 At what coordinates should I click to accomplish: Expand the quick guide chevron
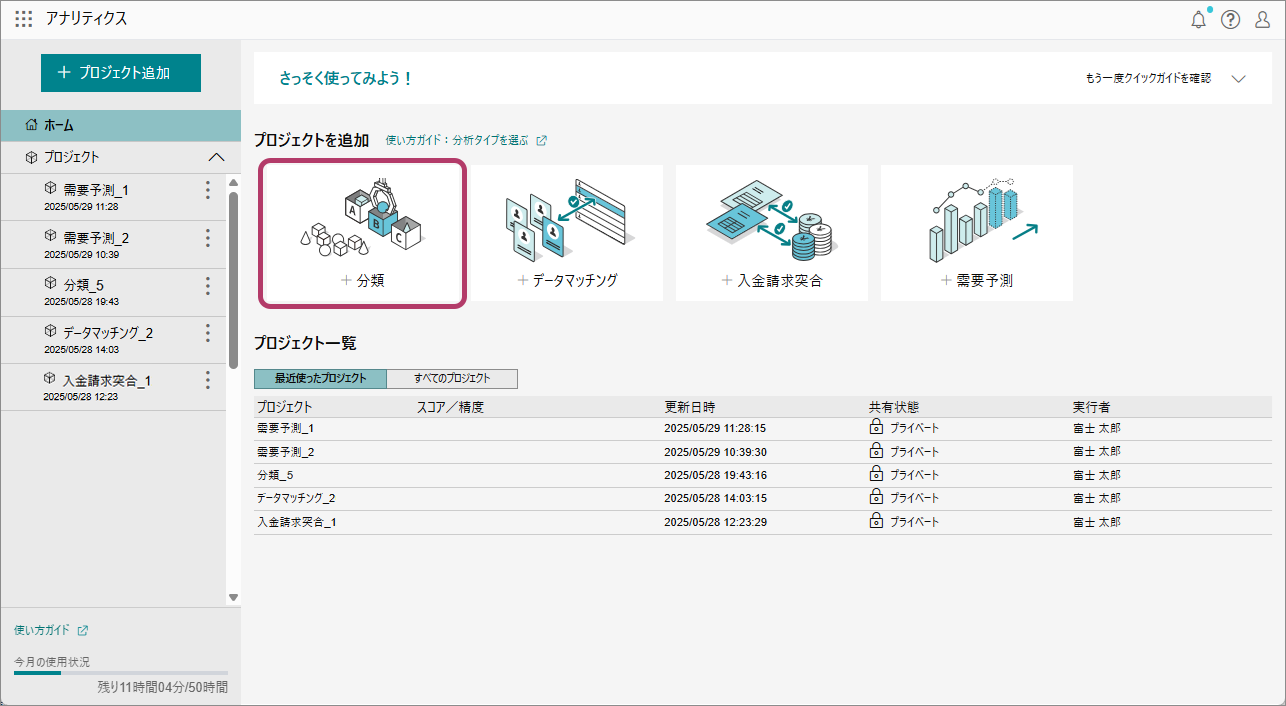[1239, 78]
